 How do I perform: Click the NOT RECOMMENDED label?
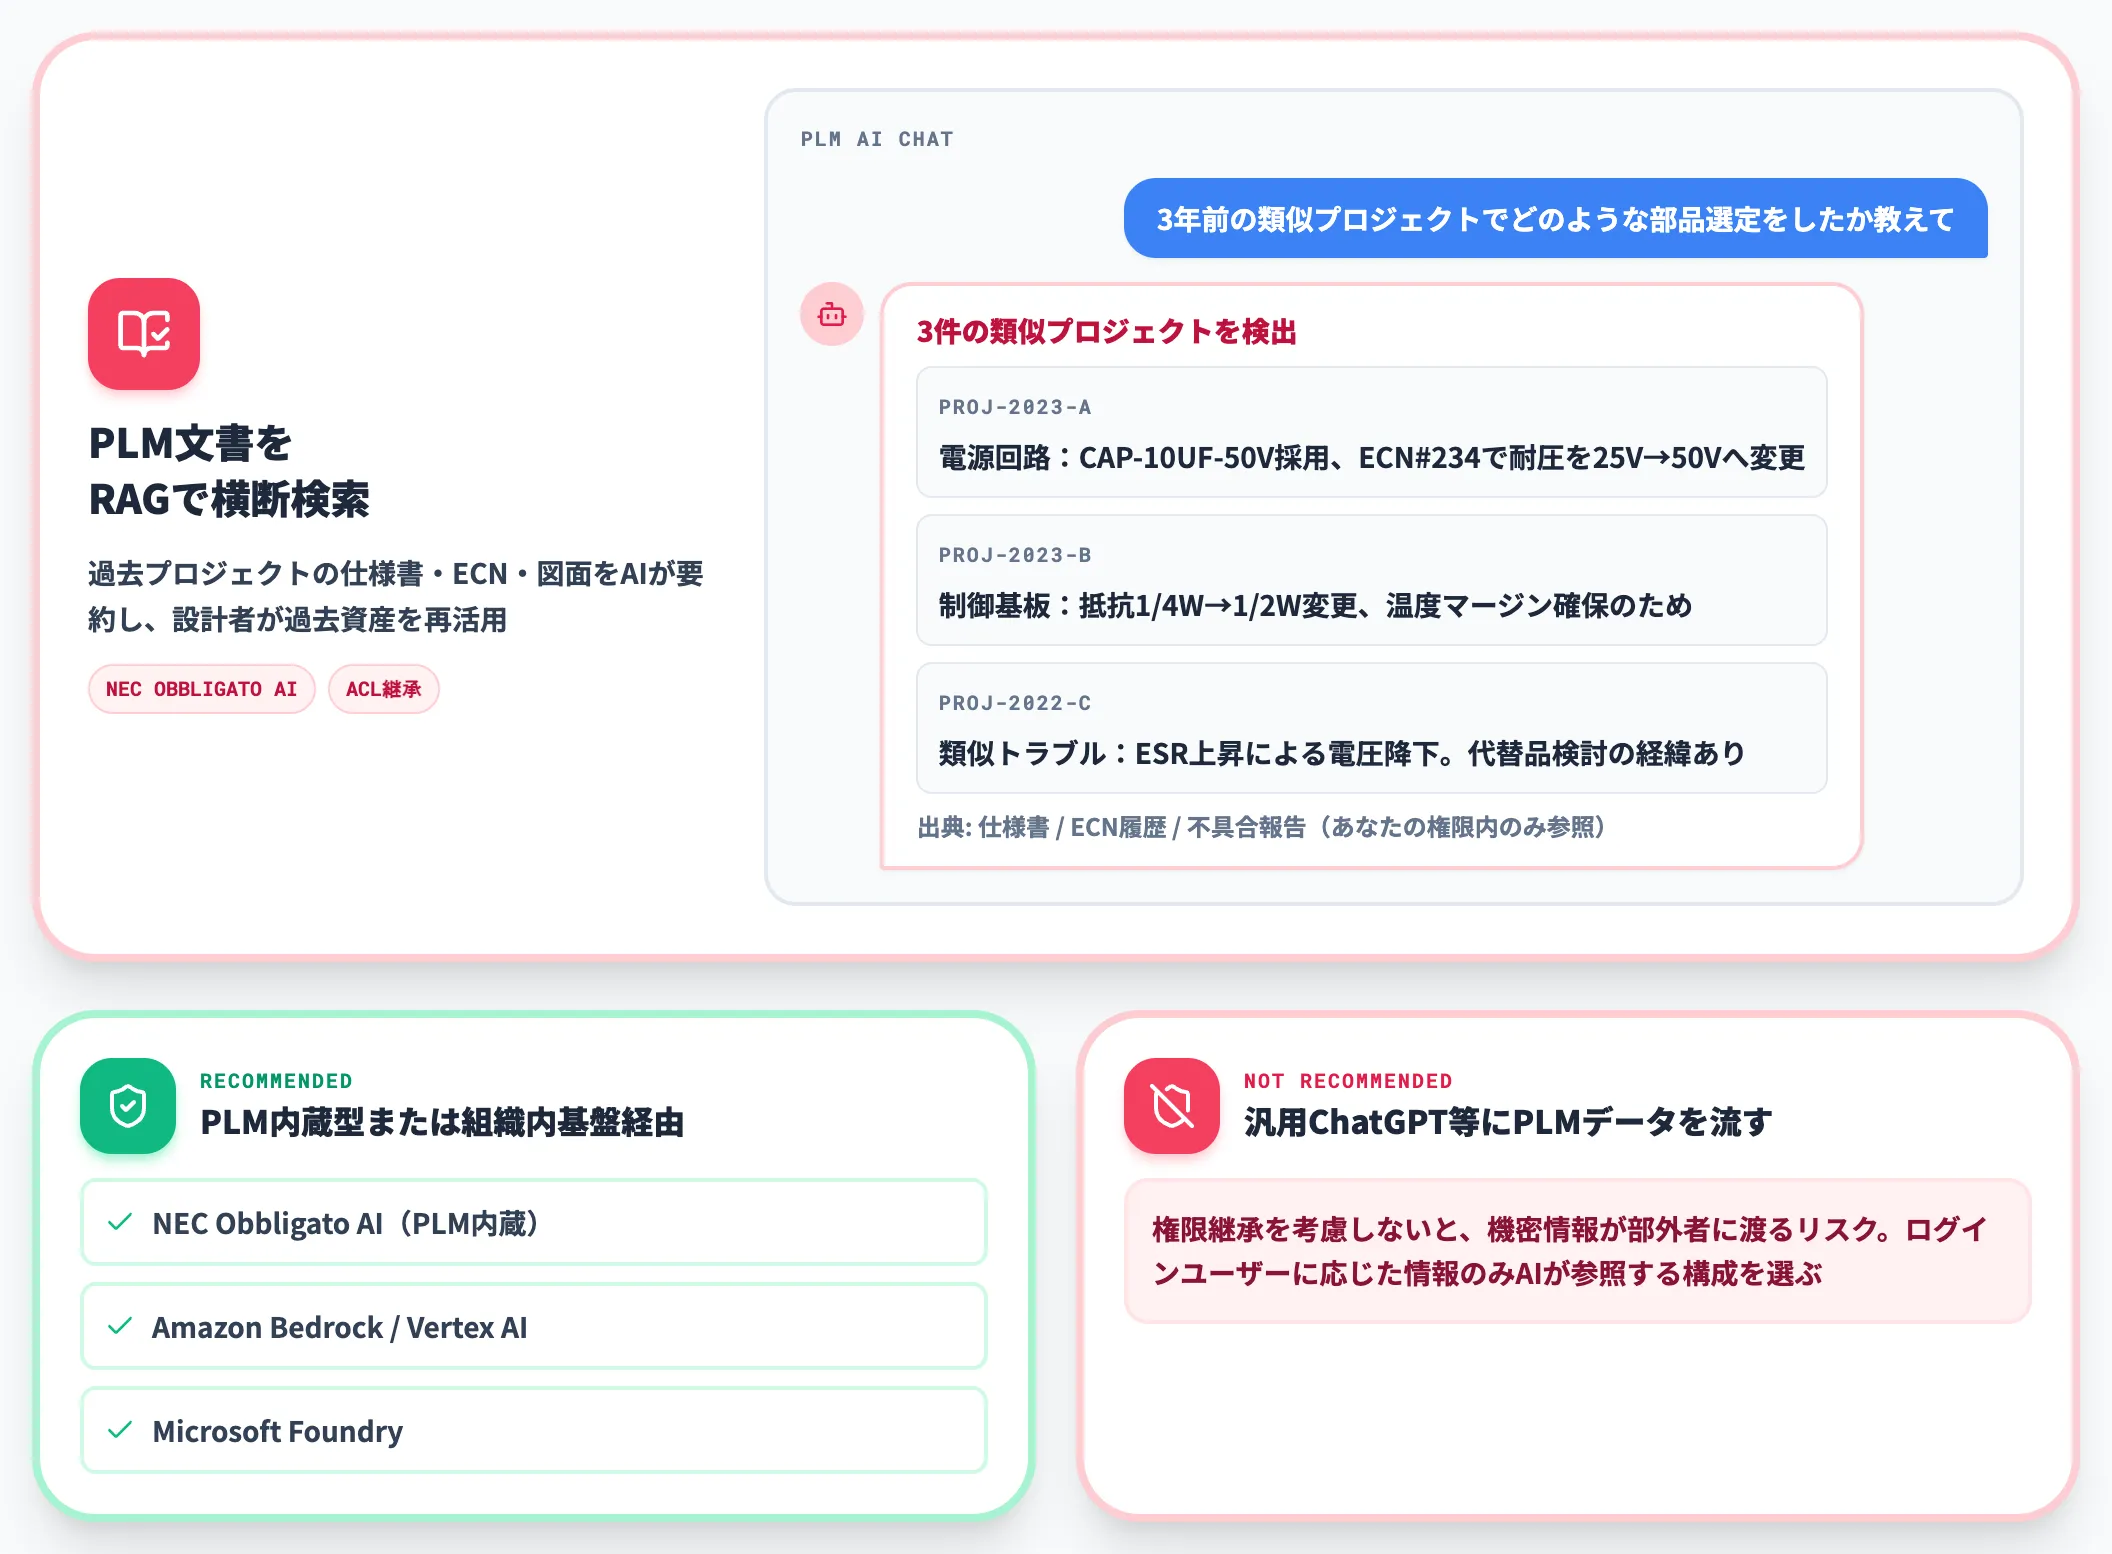(x=1348, y=1081)
